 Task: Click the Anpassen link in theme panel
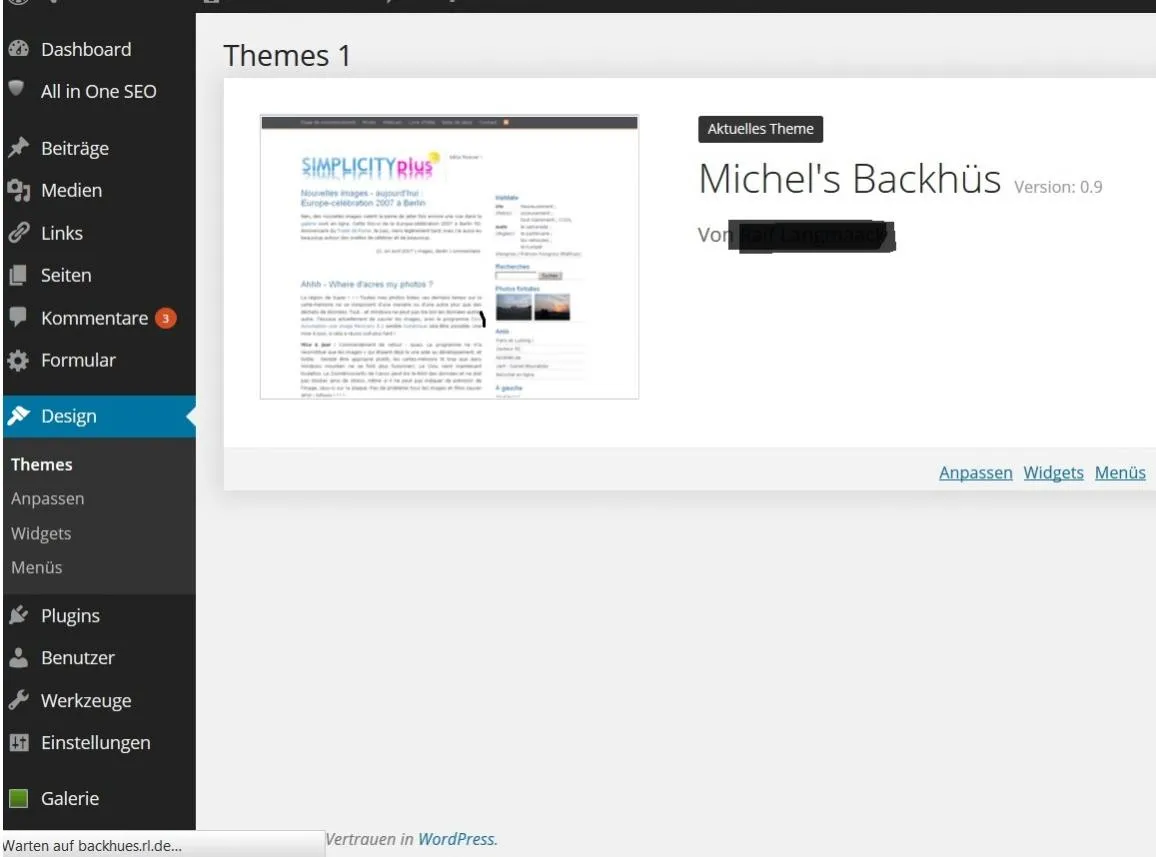click(975, 473)
